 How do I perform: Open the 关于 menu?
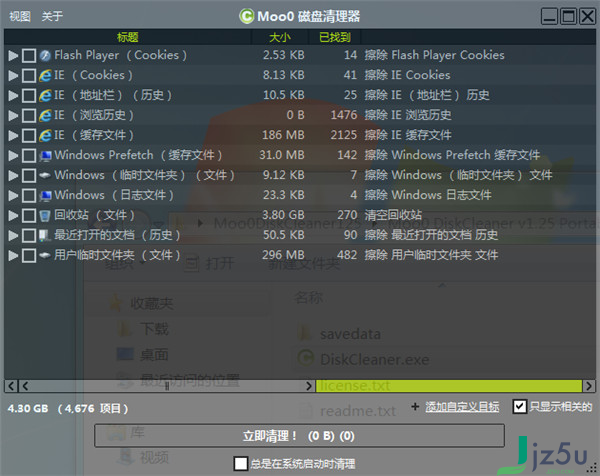coord(52,16)
